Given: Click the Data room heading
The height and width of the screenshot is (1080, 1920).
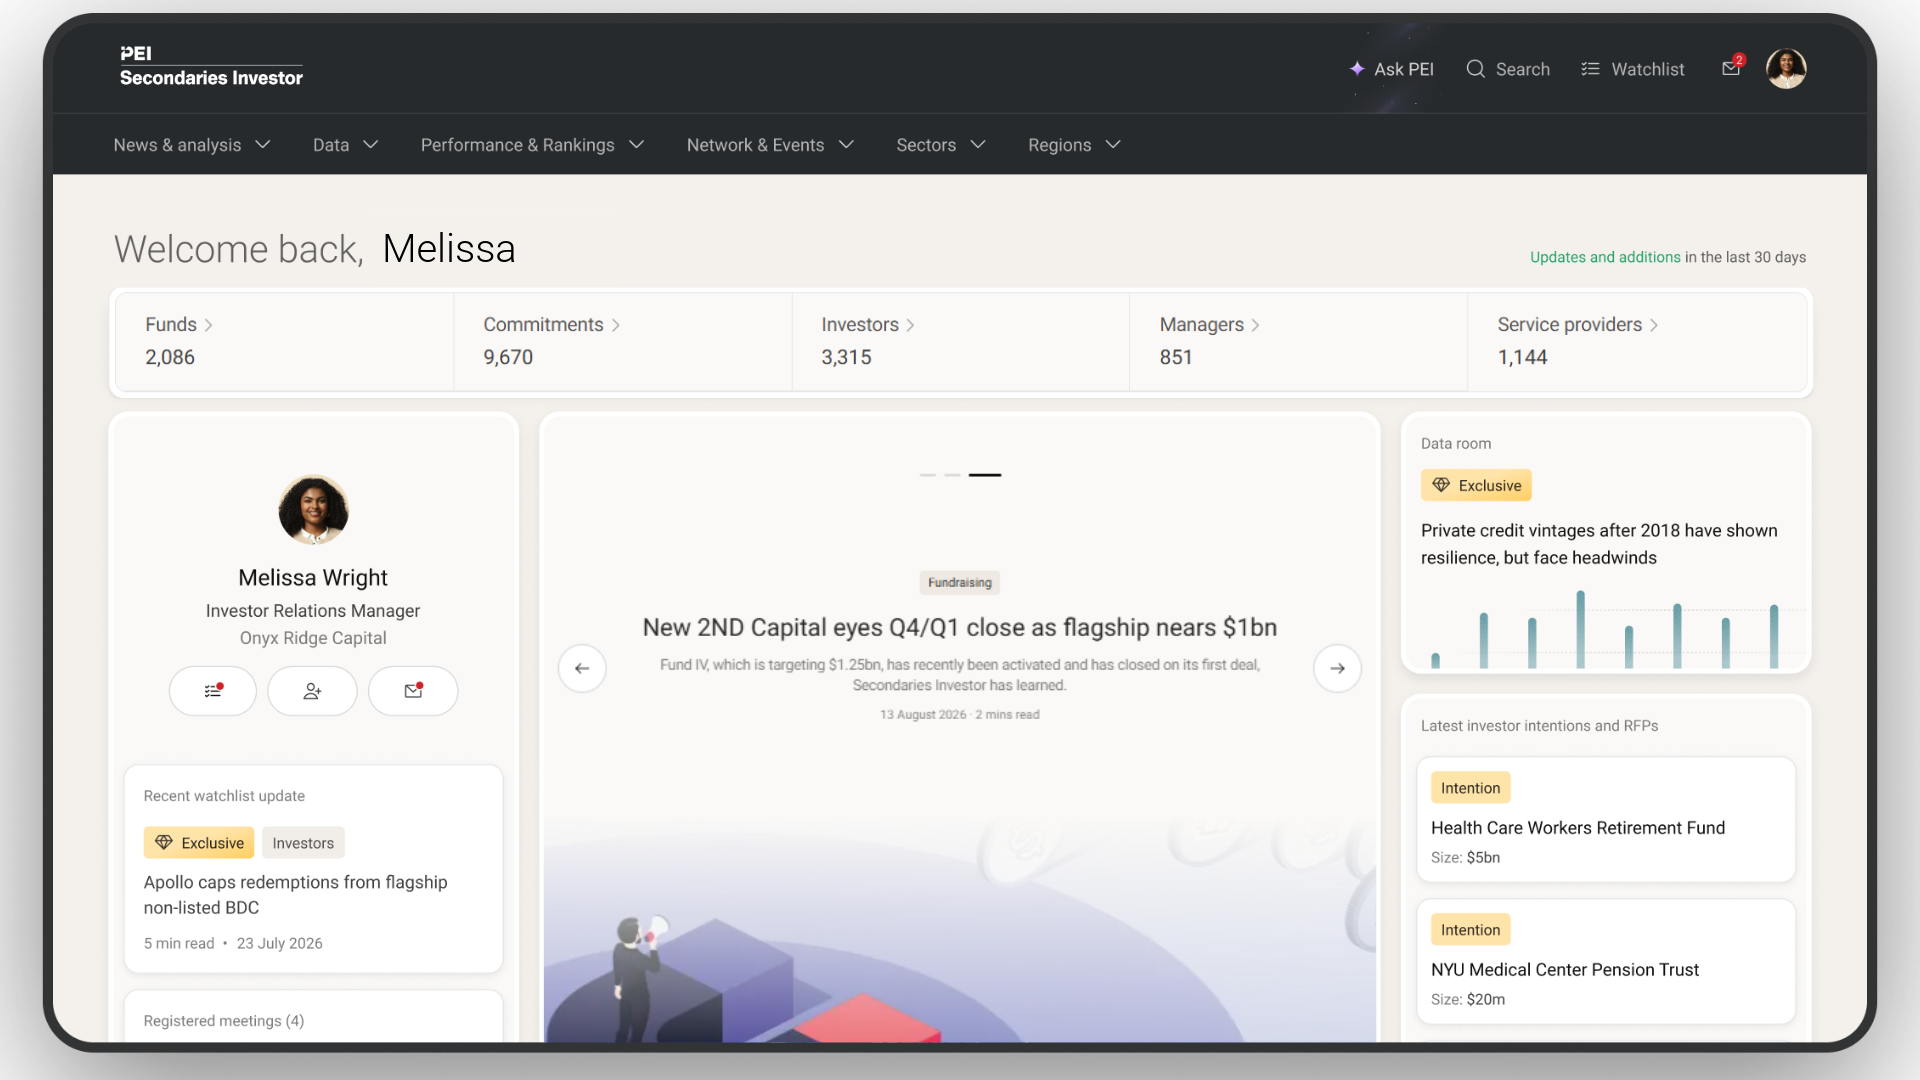Looking at the screenshot, I should click(x=1456, y=444).
